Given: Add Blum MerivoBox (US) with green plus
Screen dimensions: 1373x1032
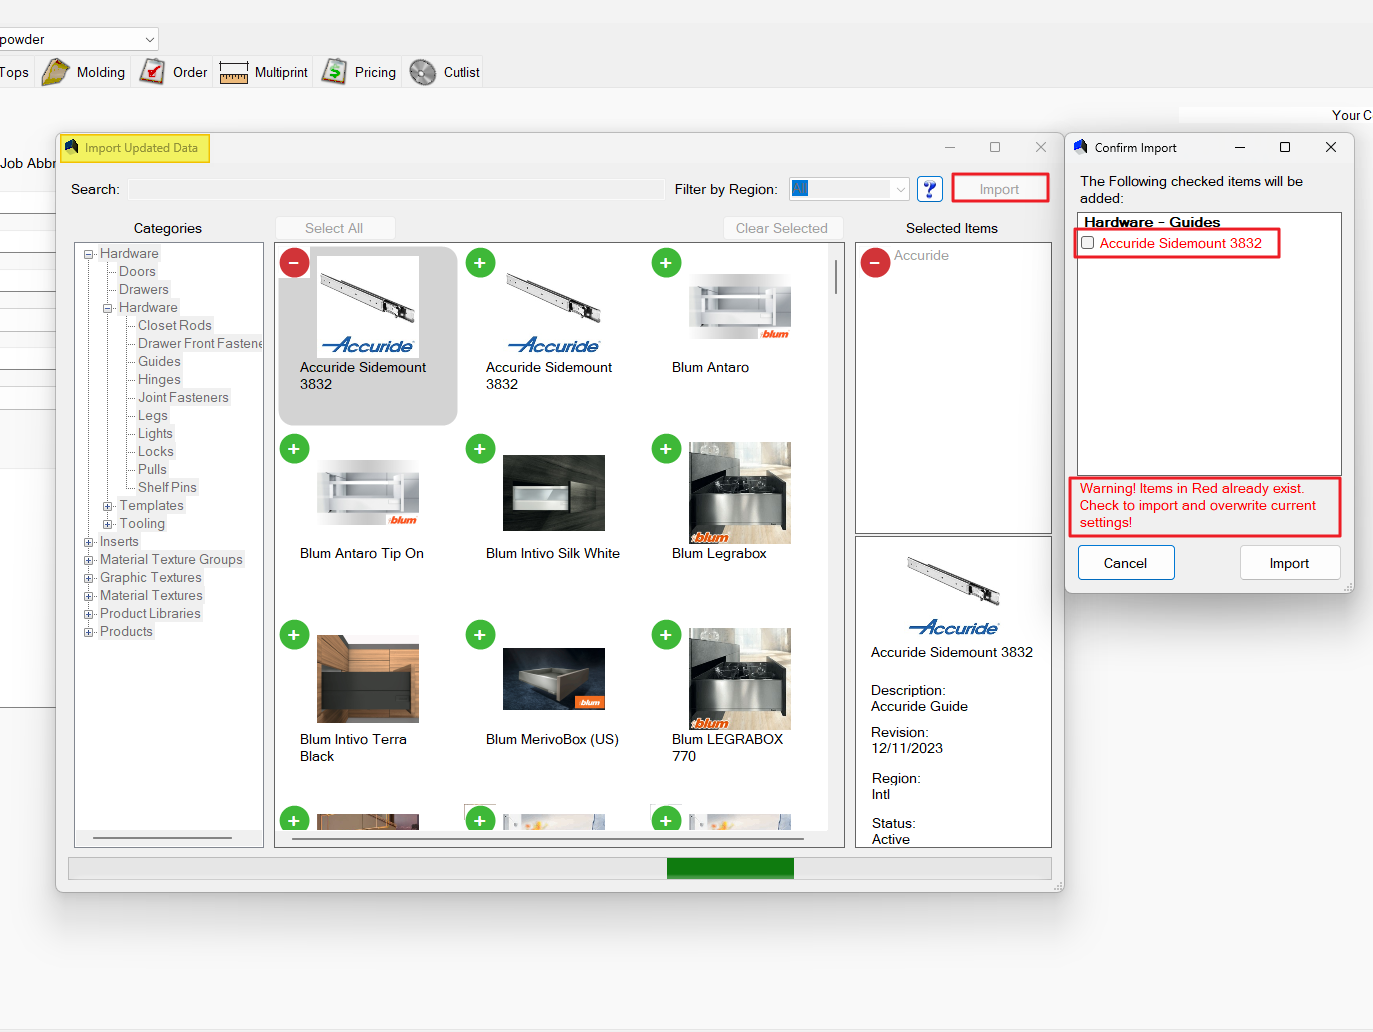Looking at the screenshot, I should click(480, 635).
